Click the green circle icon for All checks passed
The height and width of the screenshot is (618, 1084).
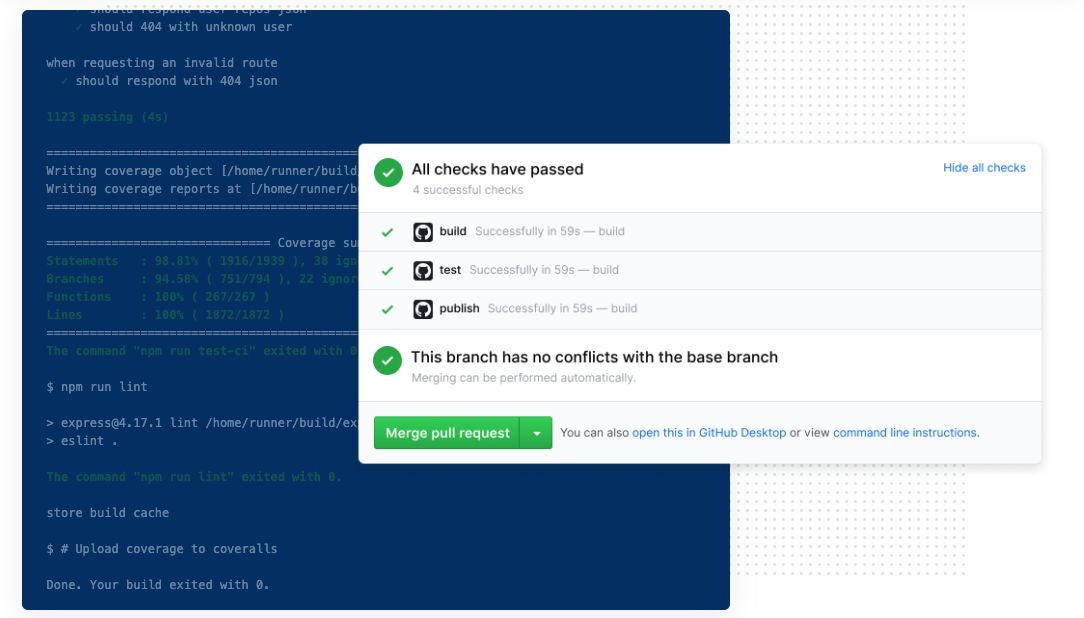[x=389, y=173]
